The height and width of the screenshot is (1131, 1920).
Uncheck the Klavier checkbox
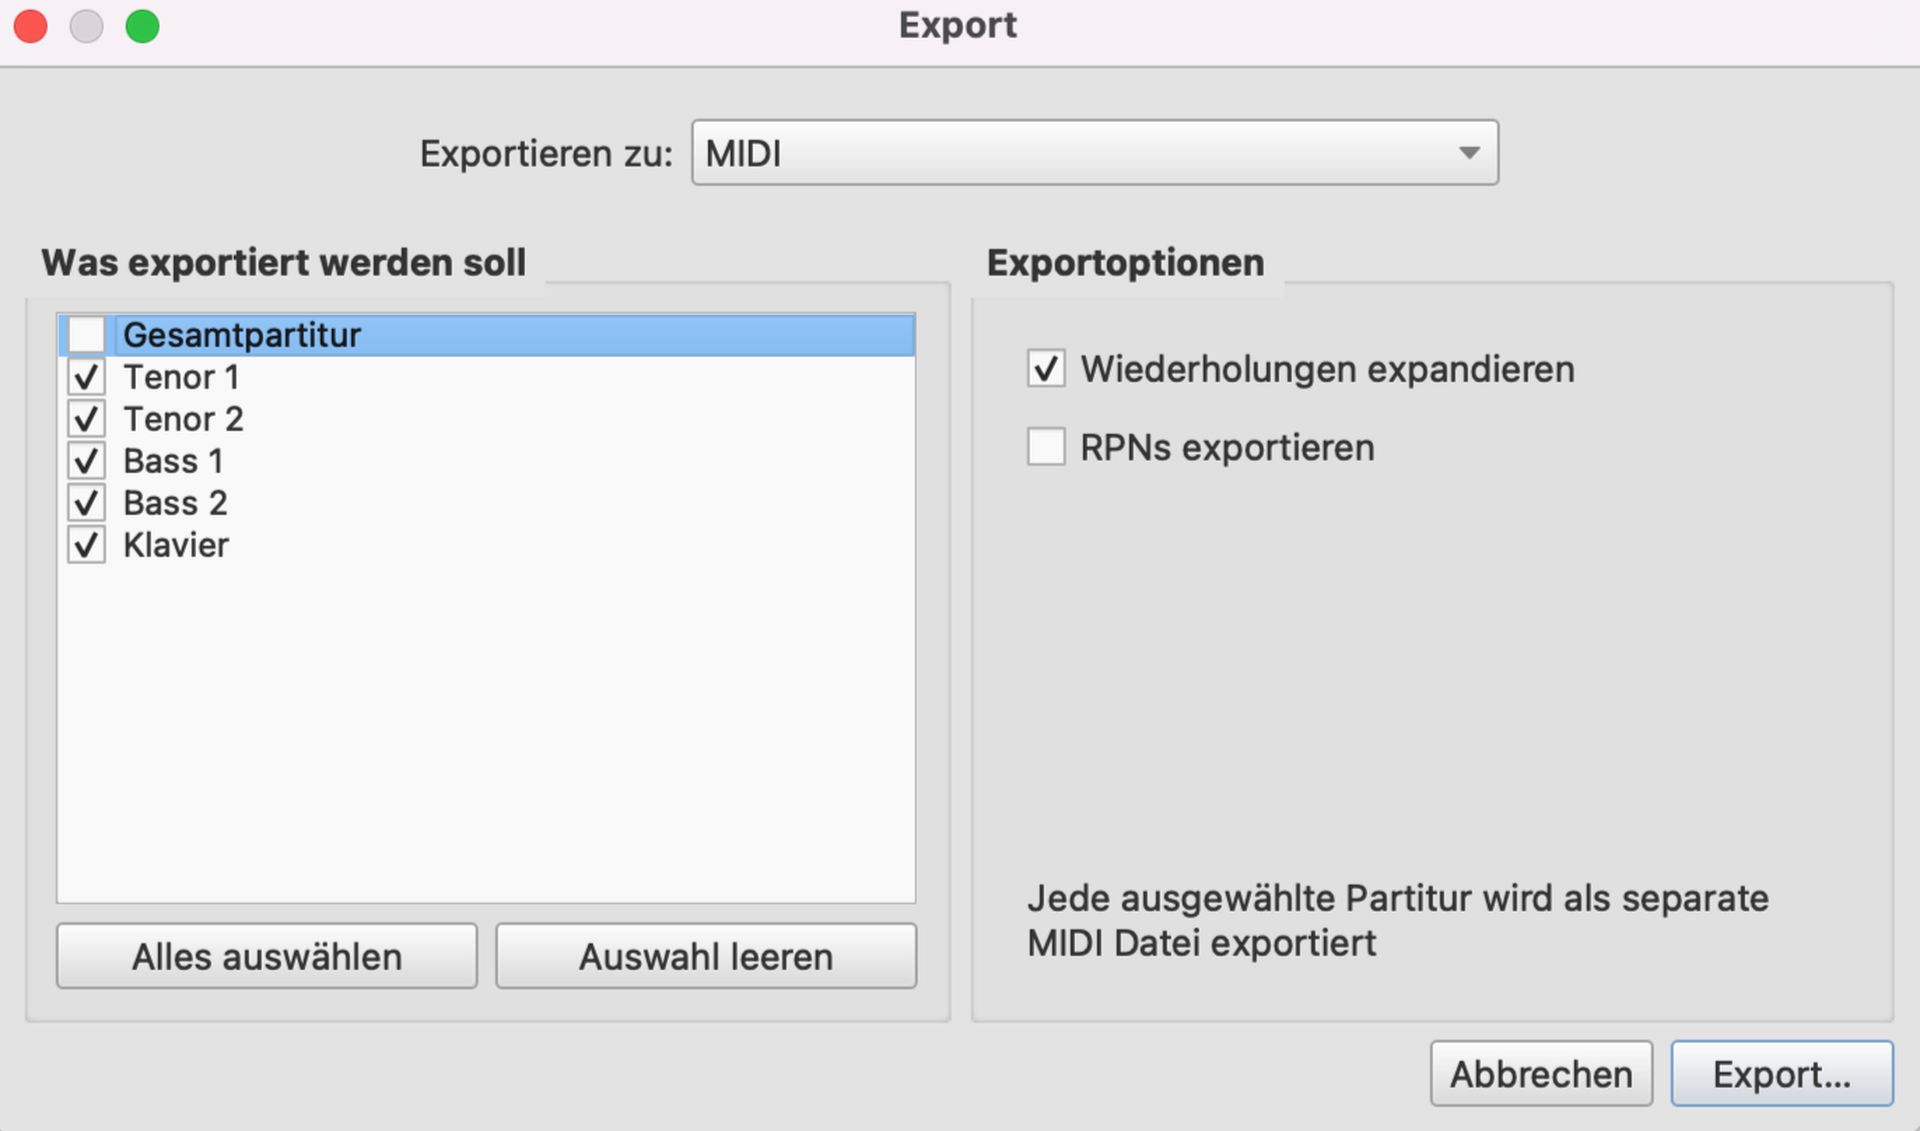pyautogui.click(x=86, y=545)
